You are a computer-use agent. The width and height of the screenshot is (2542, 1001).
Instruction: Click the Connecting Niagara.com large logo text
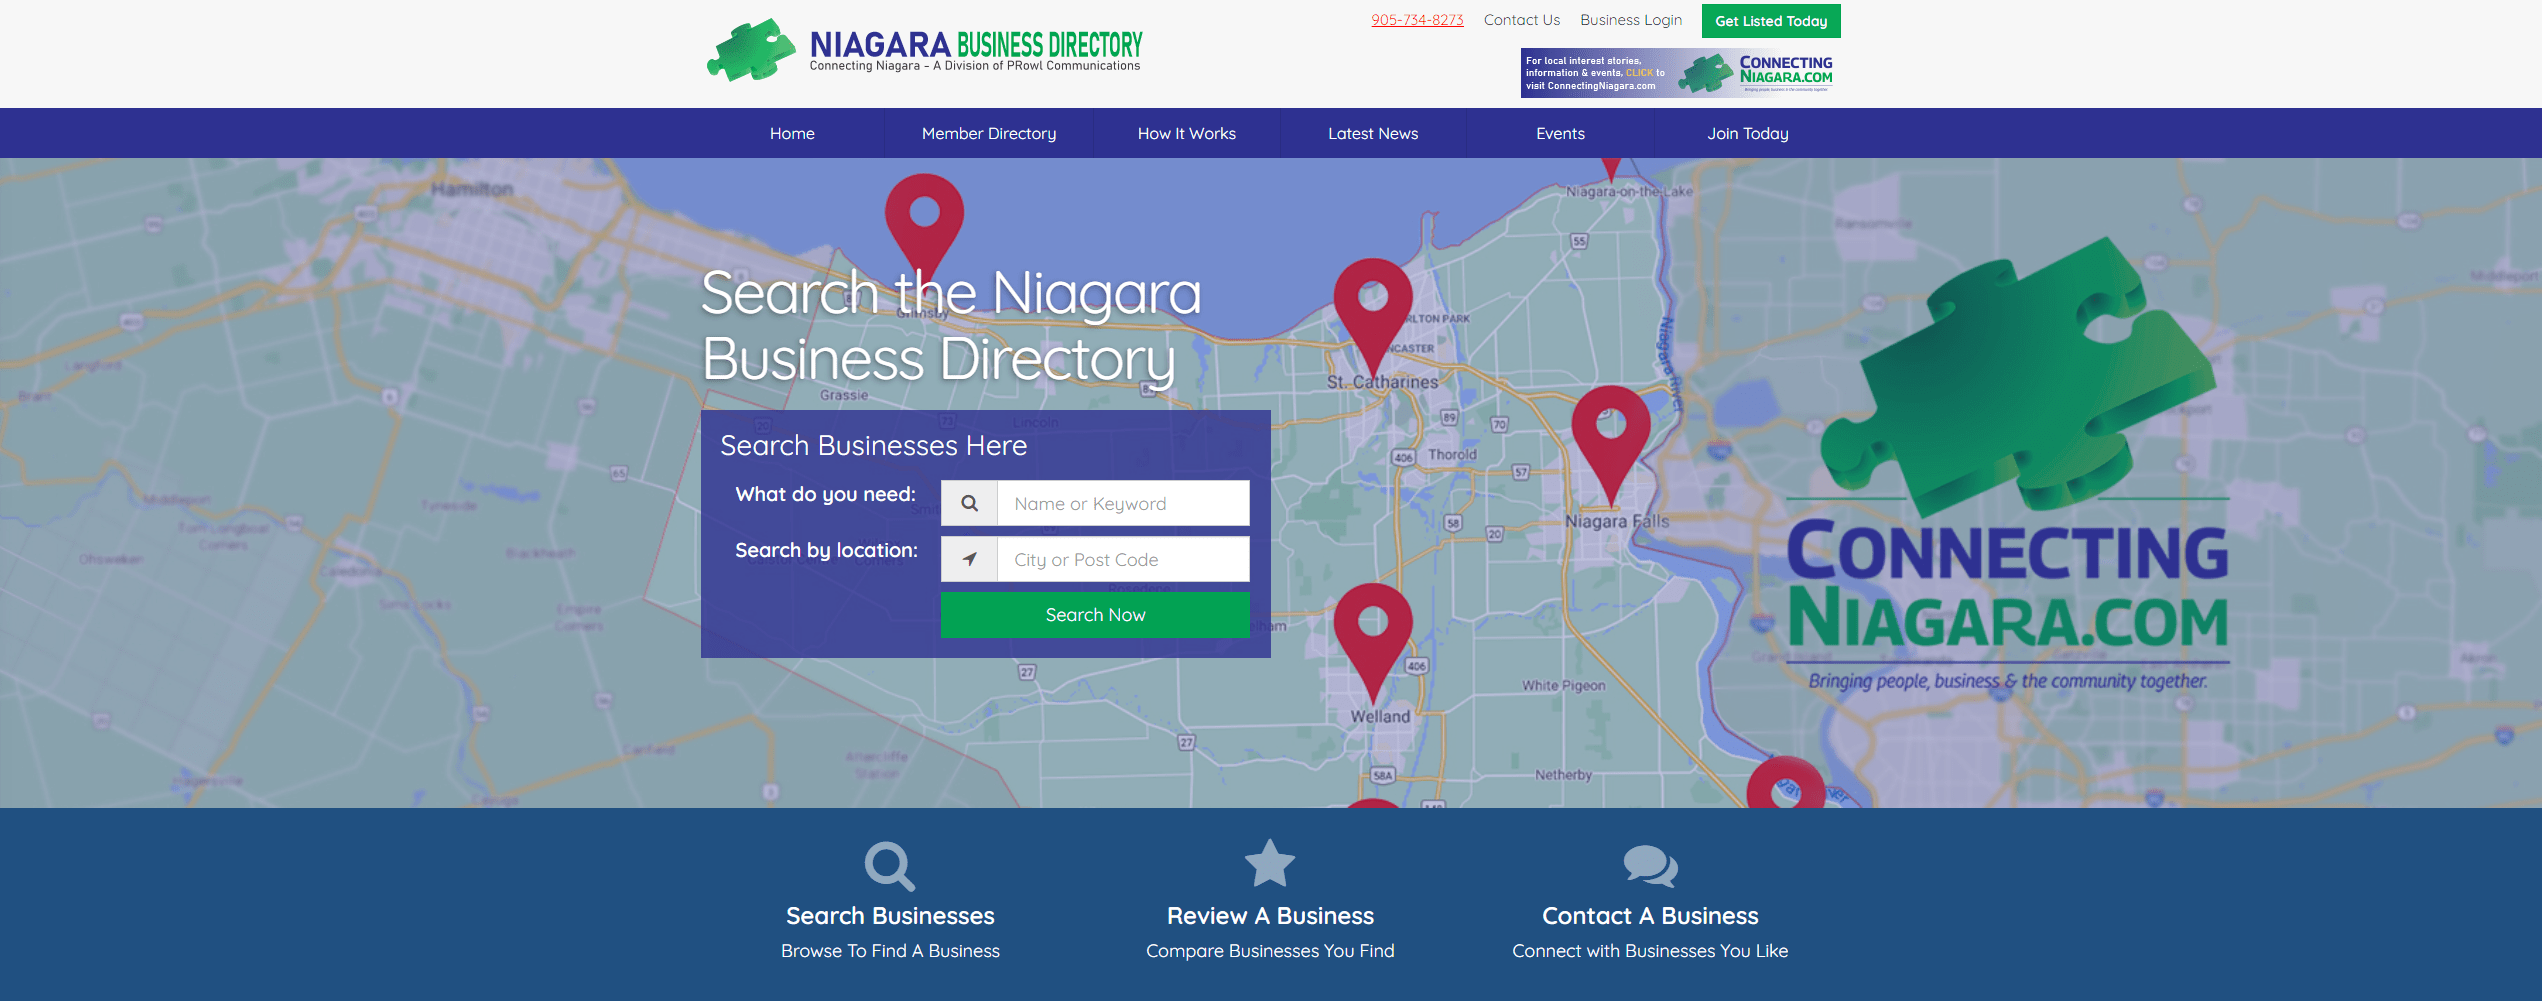tap(2008, 585)
